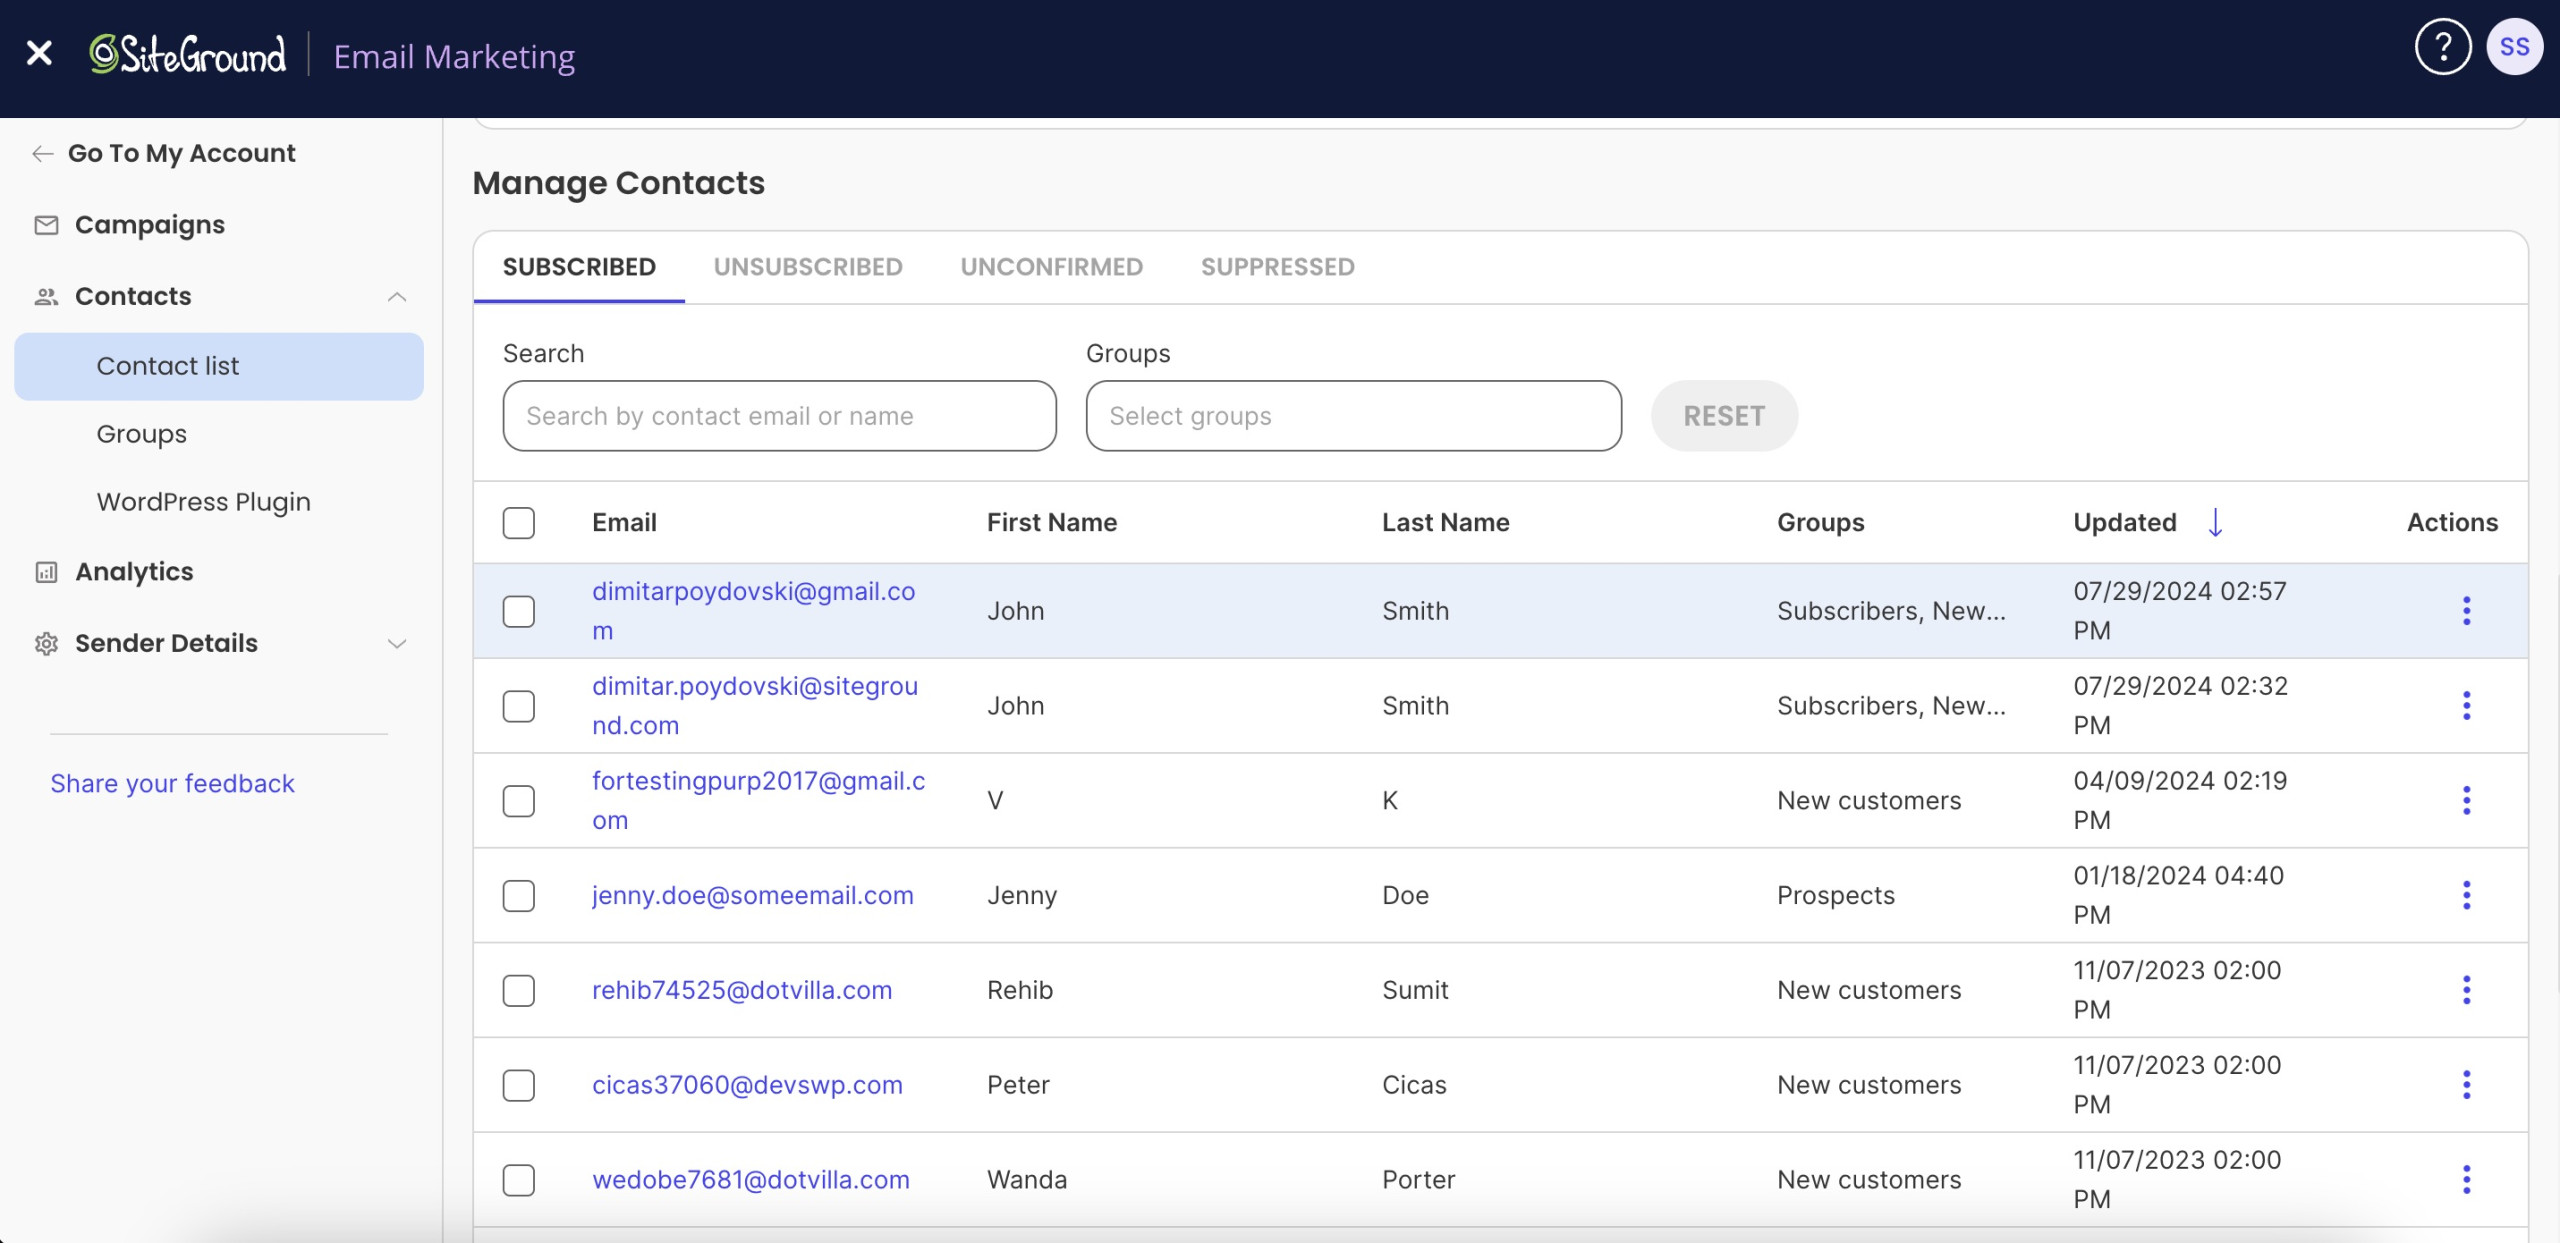2560x1243 pixels.
Task: Click the help question mark icon top right
Action: (2442, 44)
